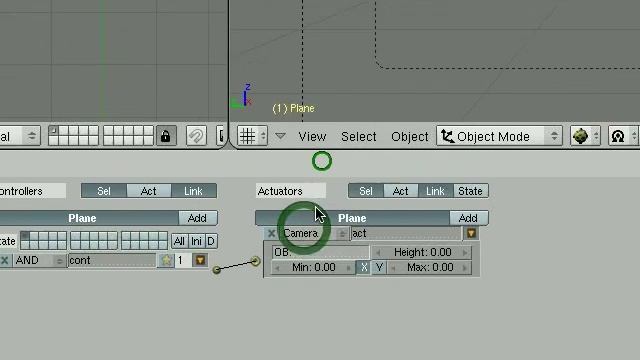Click the All states button

[179, 241]
